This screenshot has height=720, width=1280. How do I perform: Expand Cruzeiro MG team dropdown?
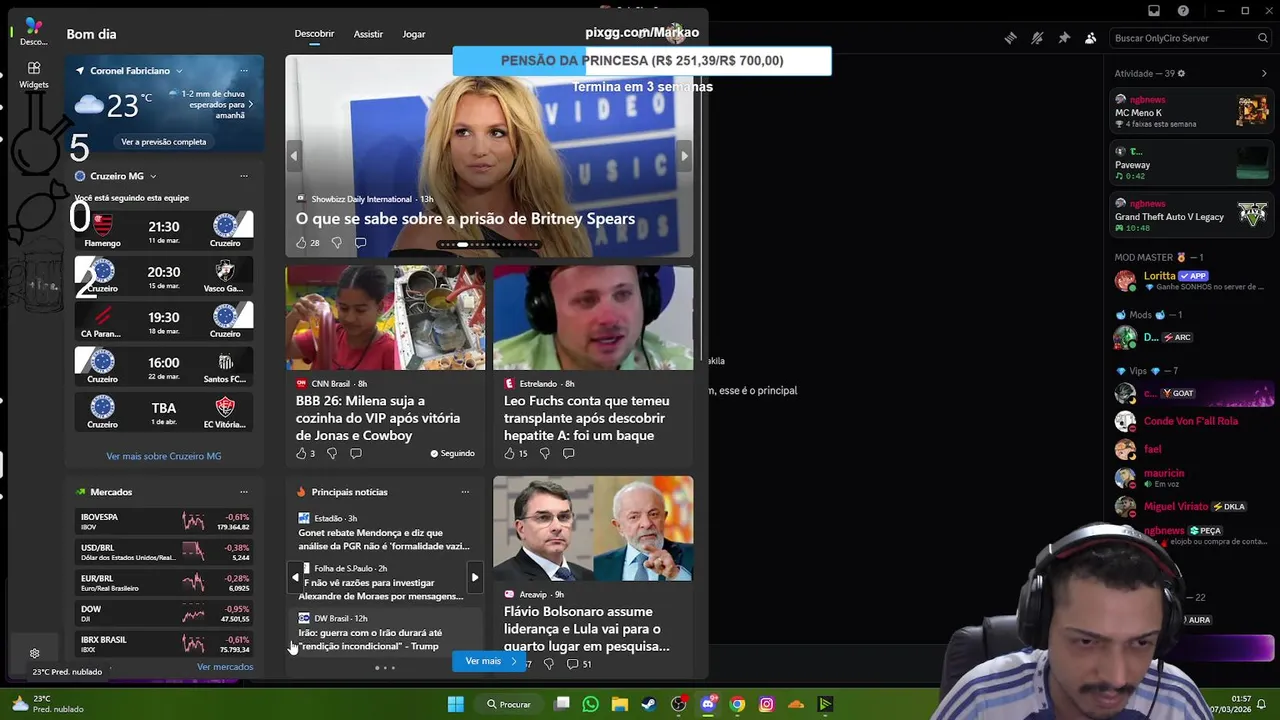pyautogui.click(x=153, y=176)
